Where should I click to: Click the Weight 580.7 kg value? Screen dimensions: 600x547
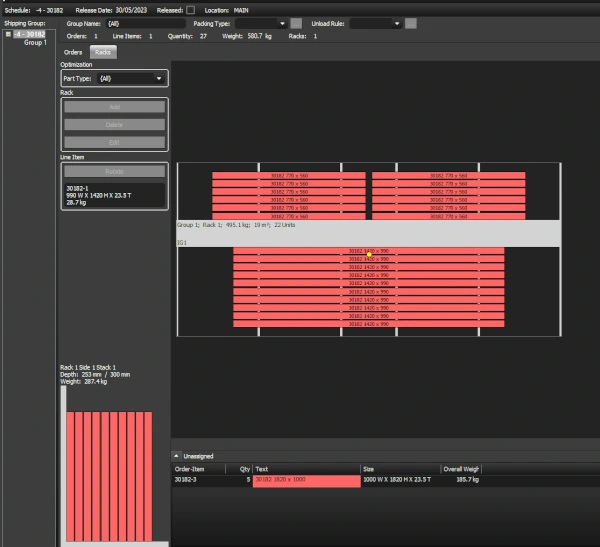tap(259, 36)
